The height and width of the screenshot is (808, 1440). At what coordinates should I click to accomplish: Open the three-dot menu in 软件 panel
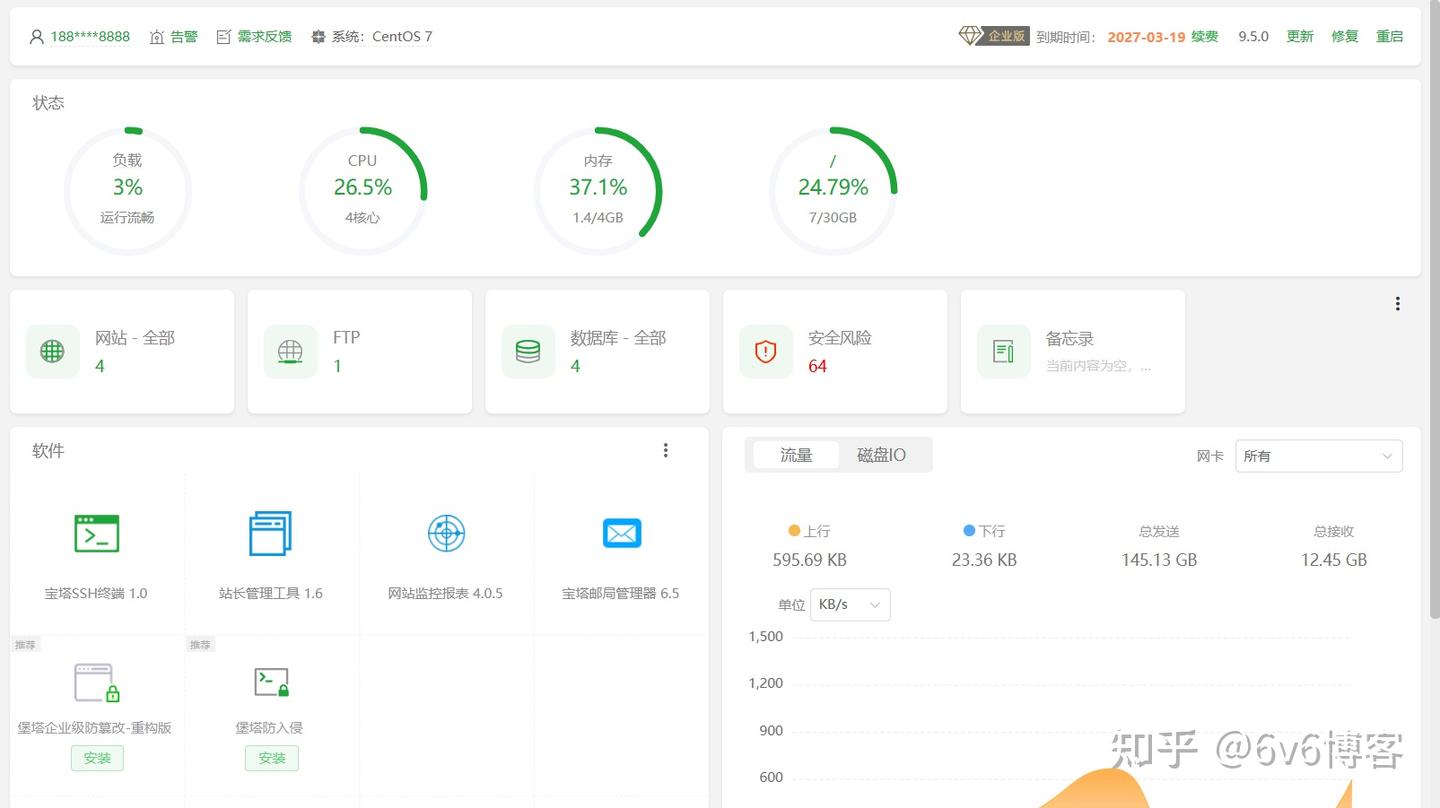tap(666, 451)
